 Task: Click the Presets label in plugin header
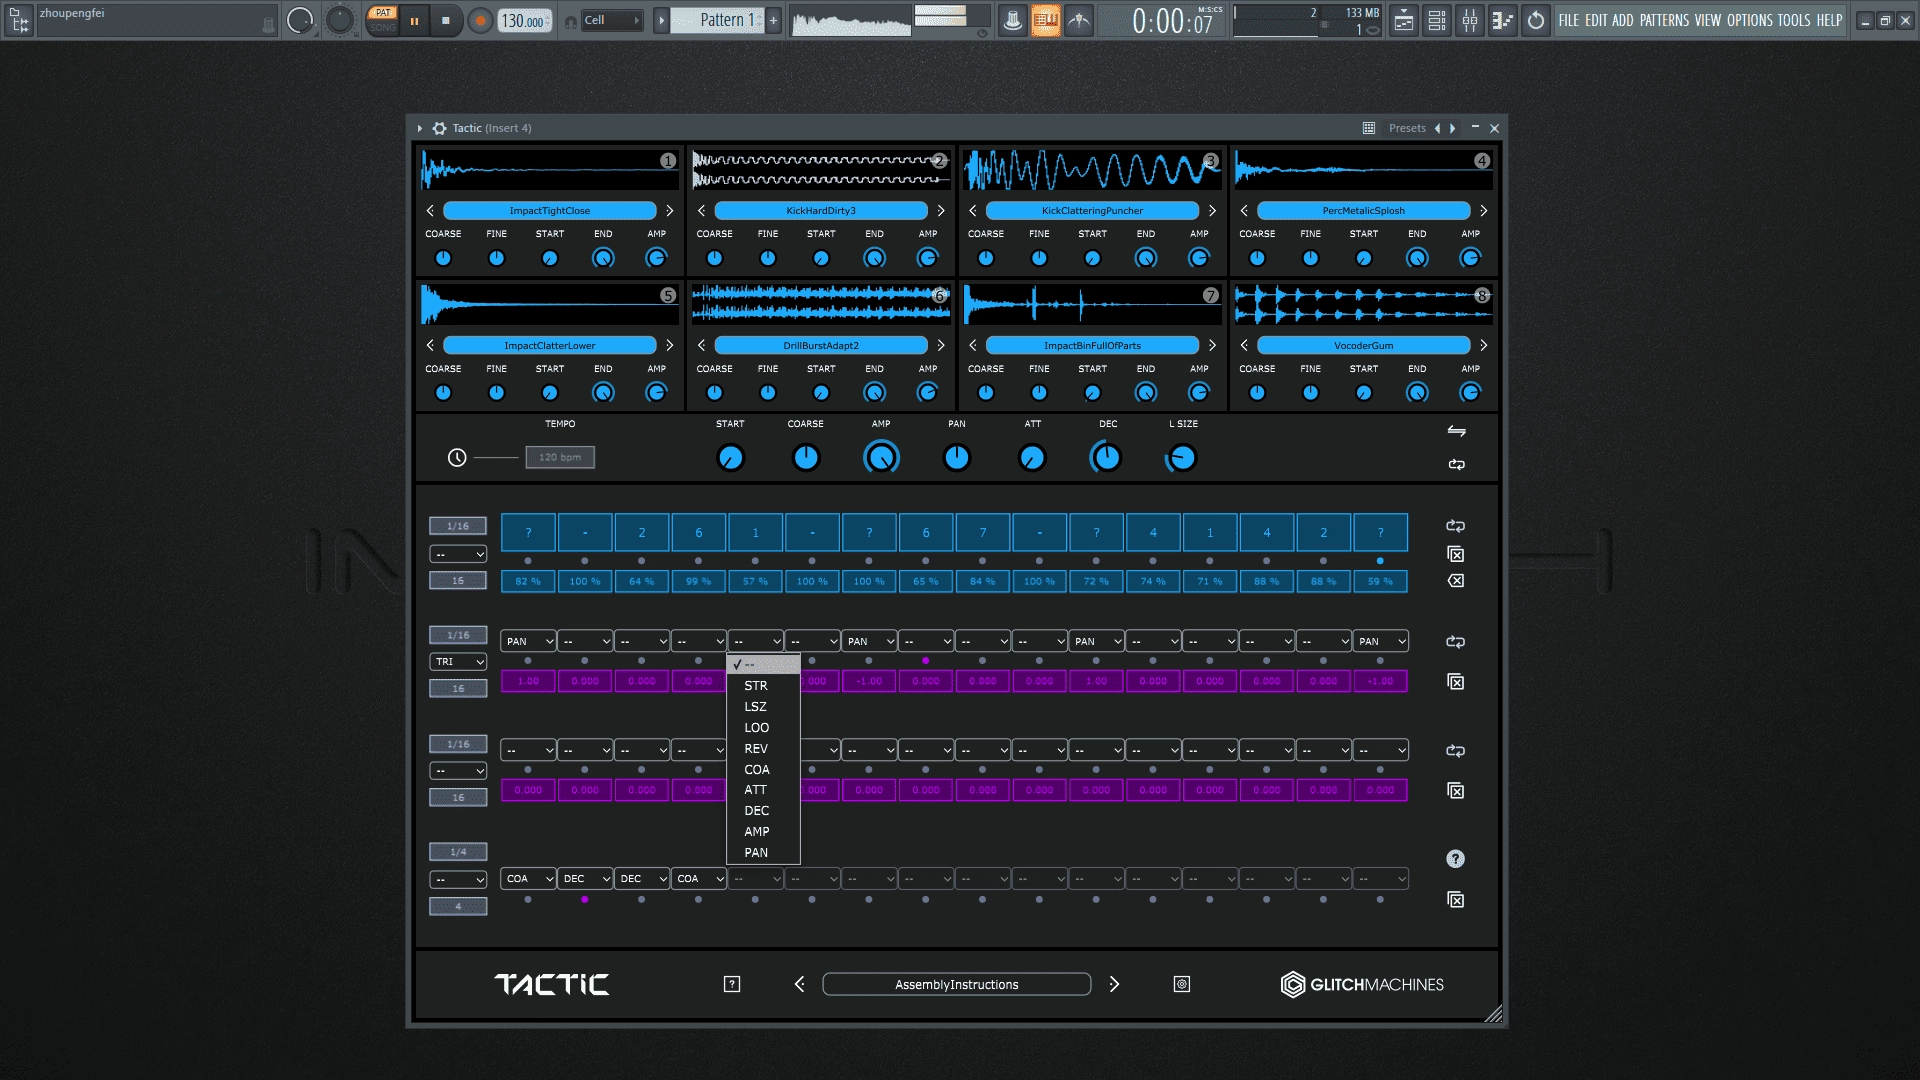click(x=1407, y=128)
